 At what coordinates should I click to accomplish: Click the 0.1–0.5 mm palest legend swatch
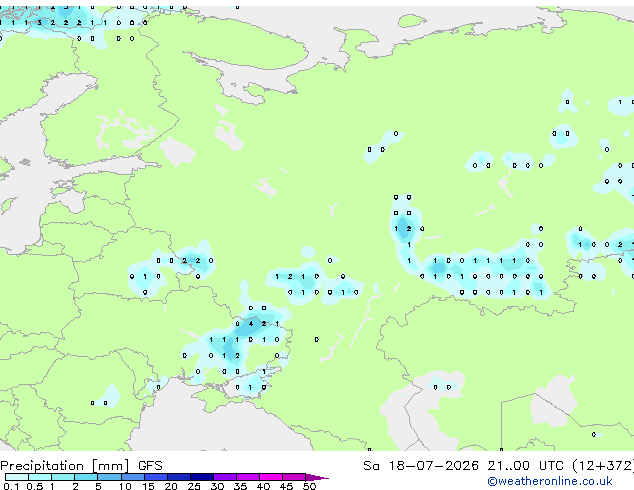(17, 477)
